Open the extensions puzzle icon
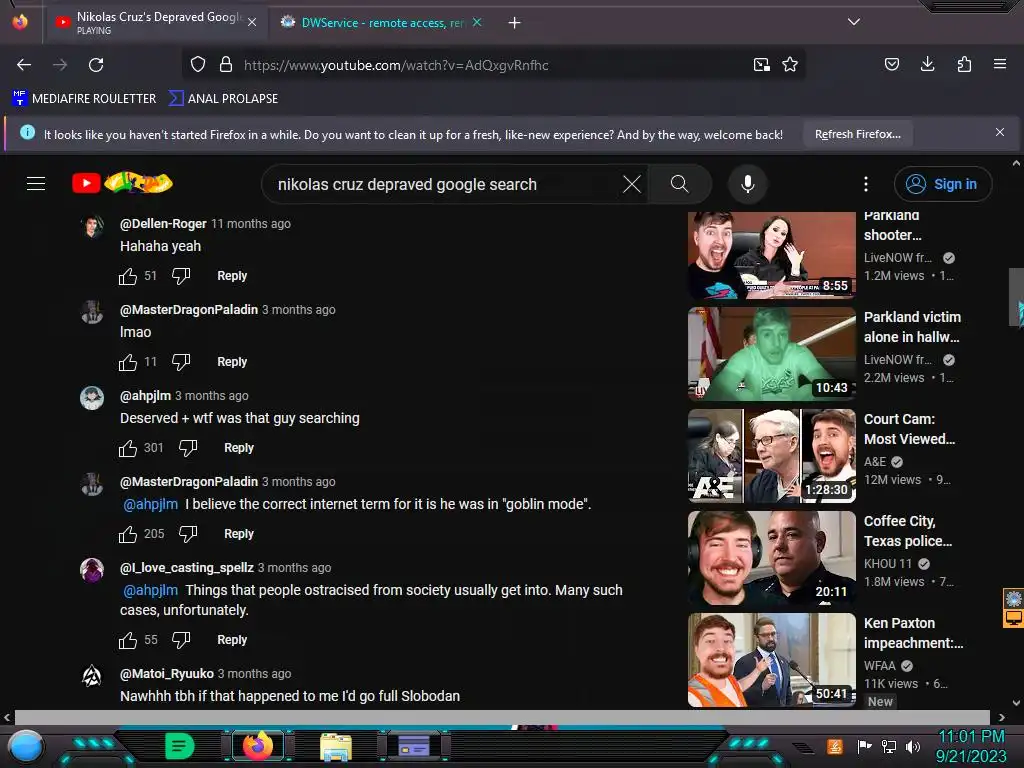 (x=964, y=64)
